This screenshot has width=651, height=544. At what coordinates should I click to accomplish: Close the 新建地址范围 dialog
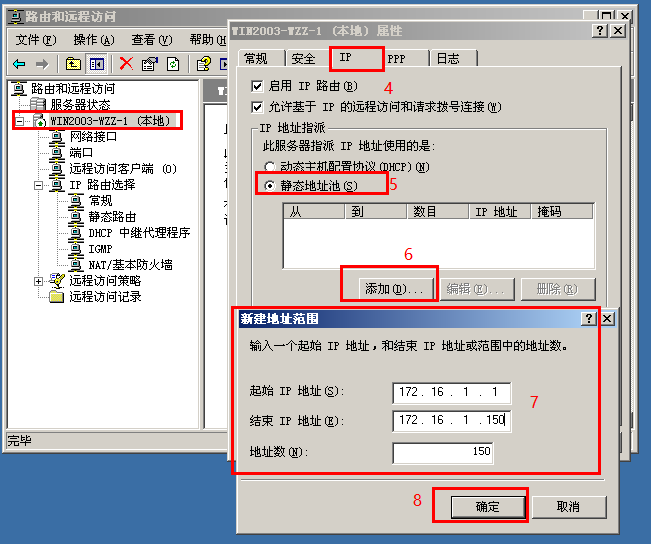point(607,319)
